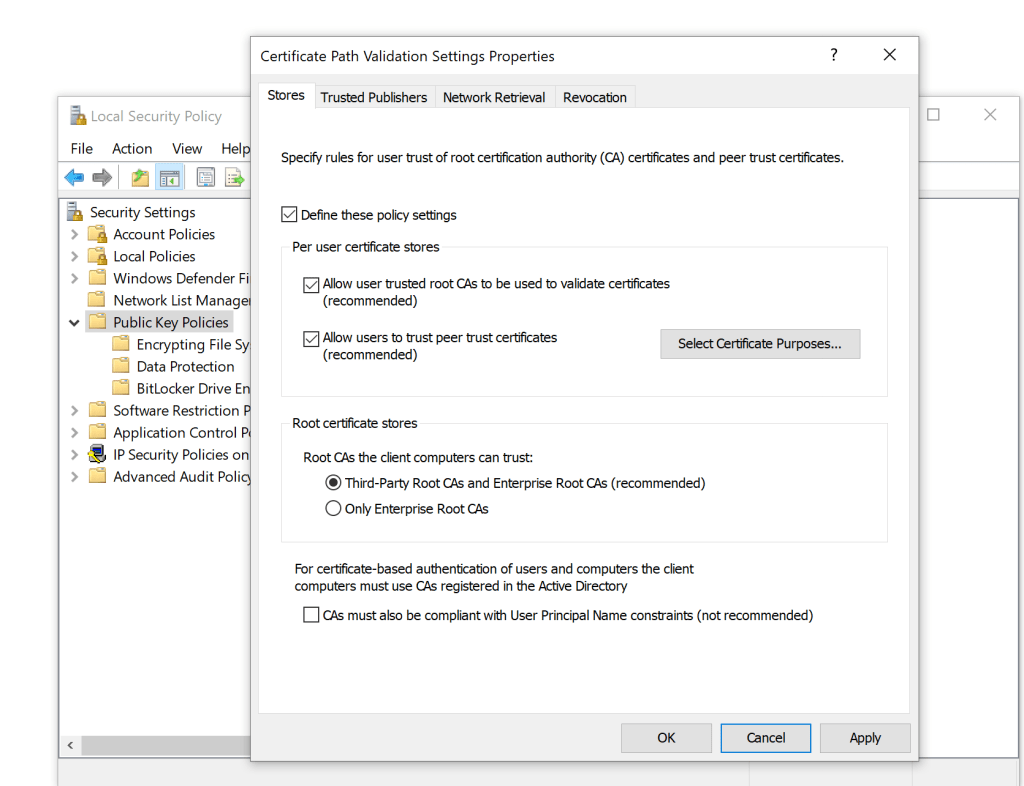The width and height of the screenshot is (1024, 786).
Task: Open the Revocation tab
Action: 594,97
